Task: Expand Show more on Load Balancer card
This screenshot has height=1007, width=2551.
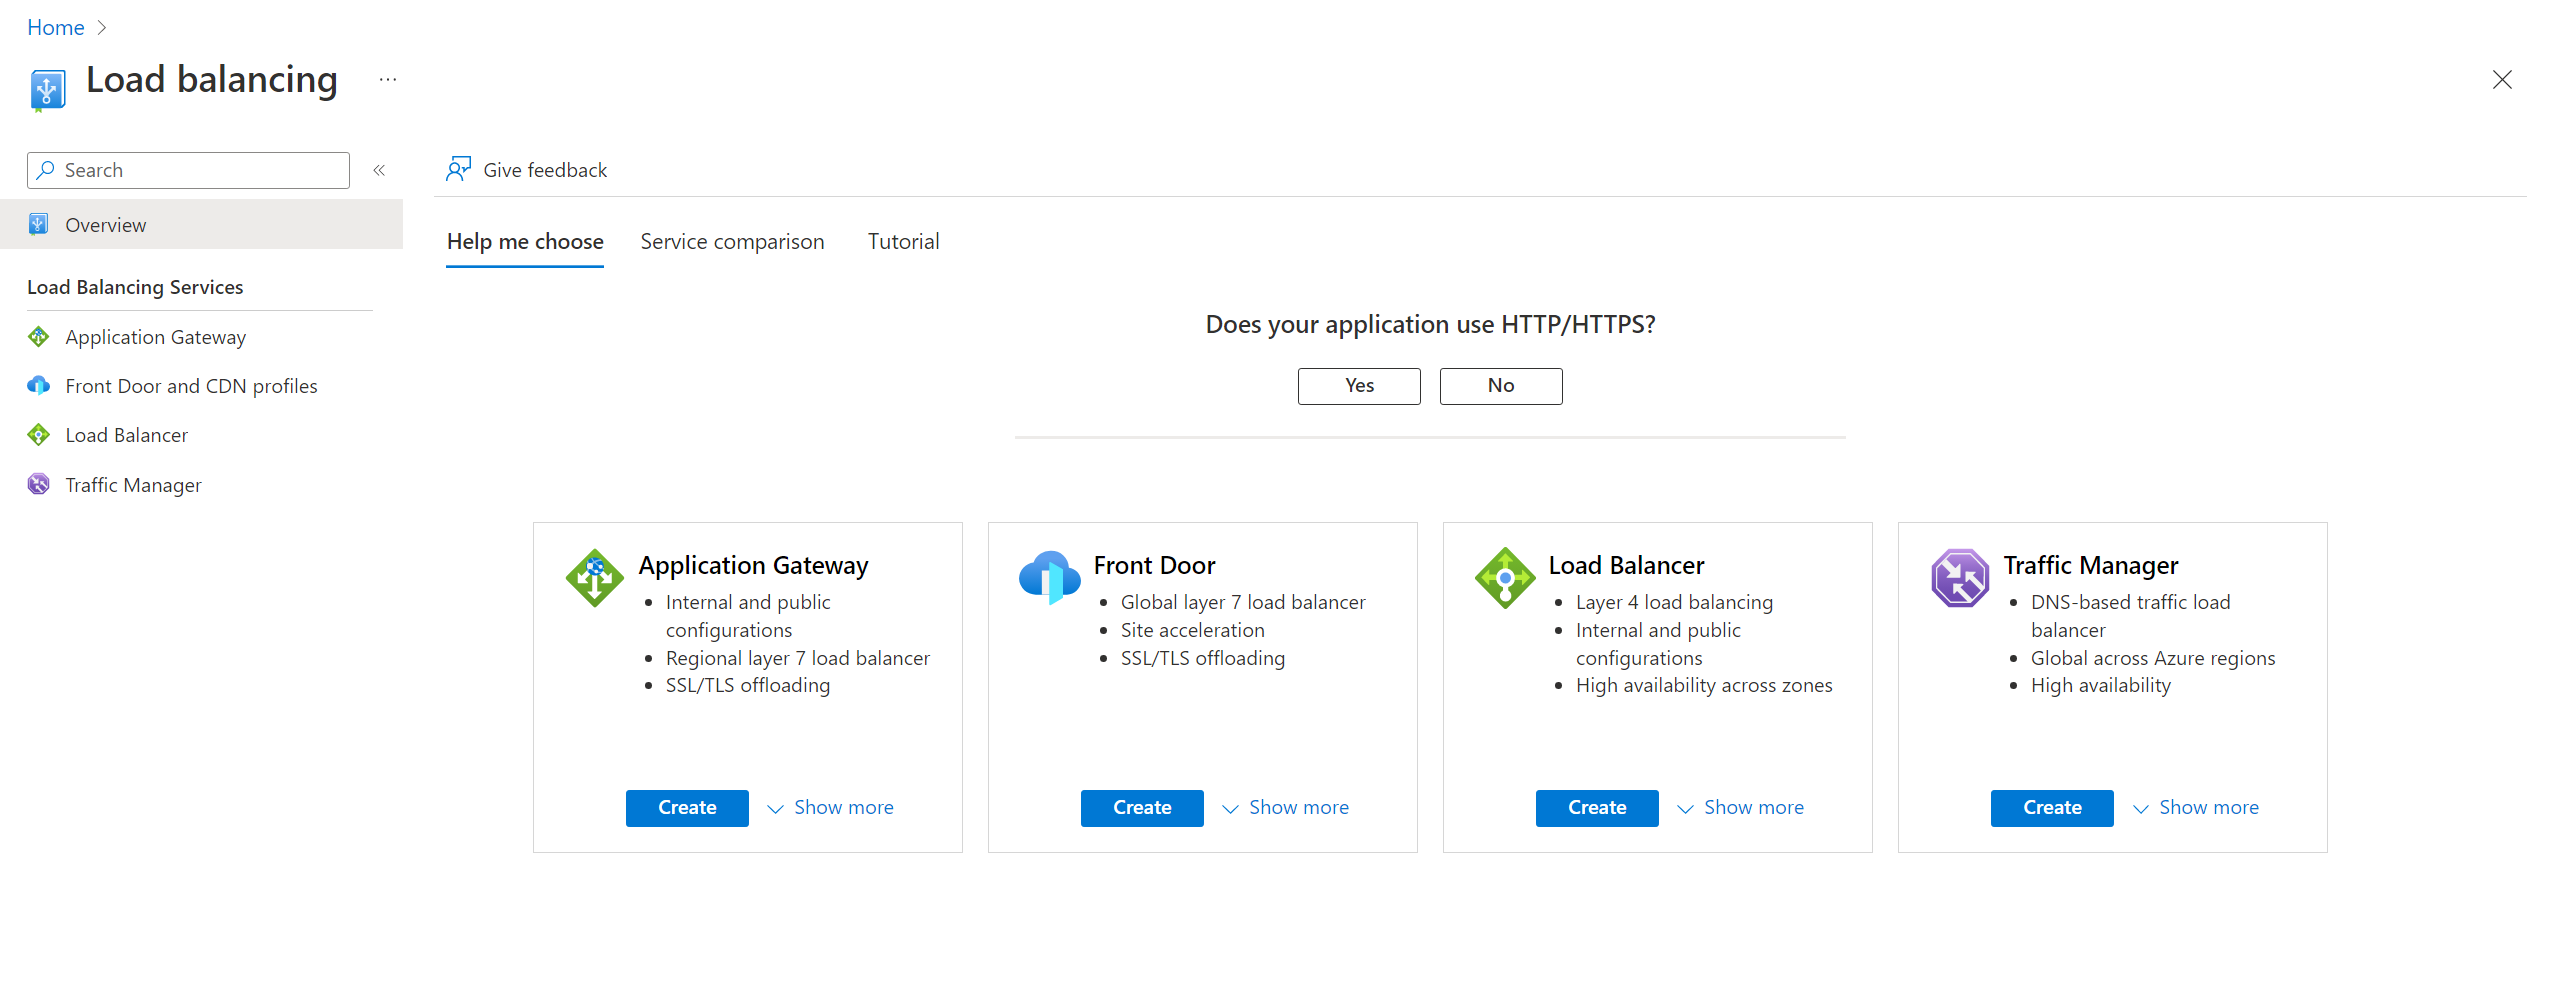Action: (1740, 808)
